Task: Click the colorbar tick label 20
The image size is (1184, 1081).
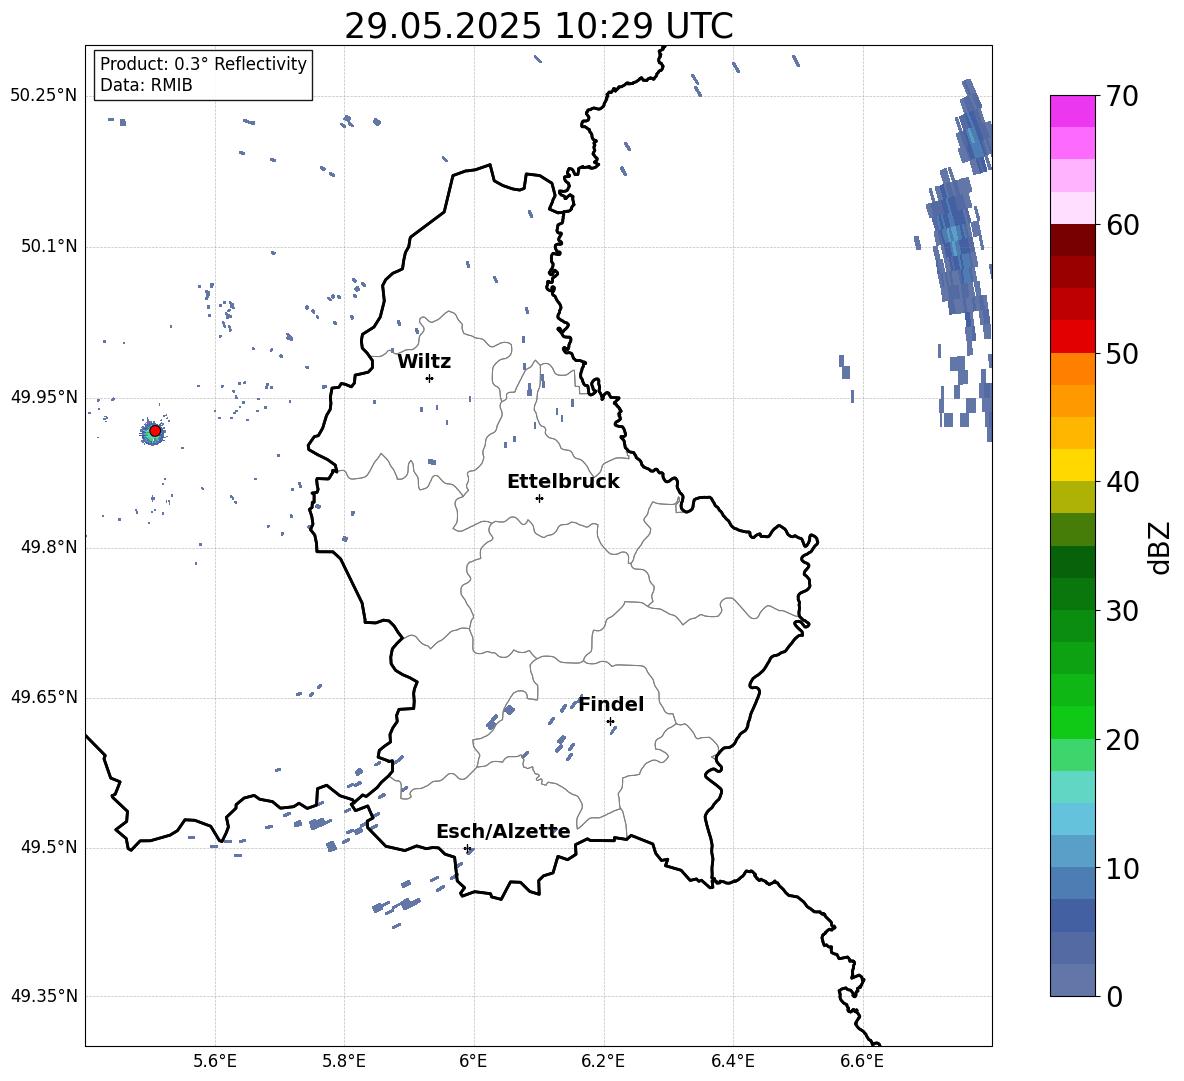Action: (1122, 740)
